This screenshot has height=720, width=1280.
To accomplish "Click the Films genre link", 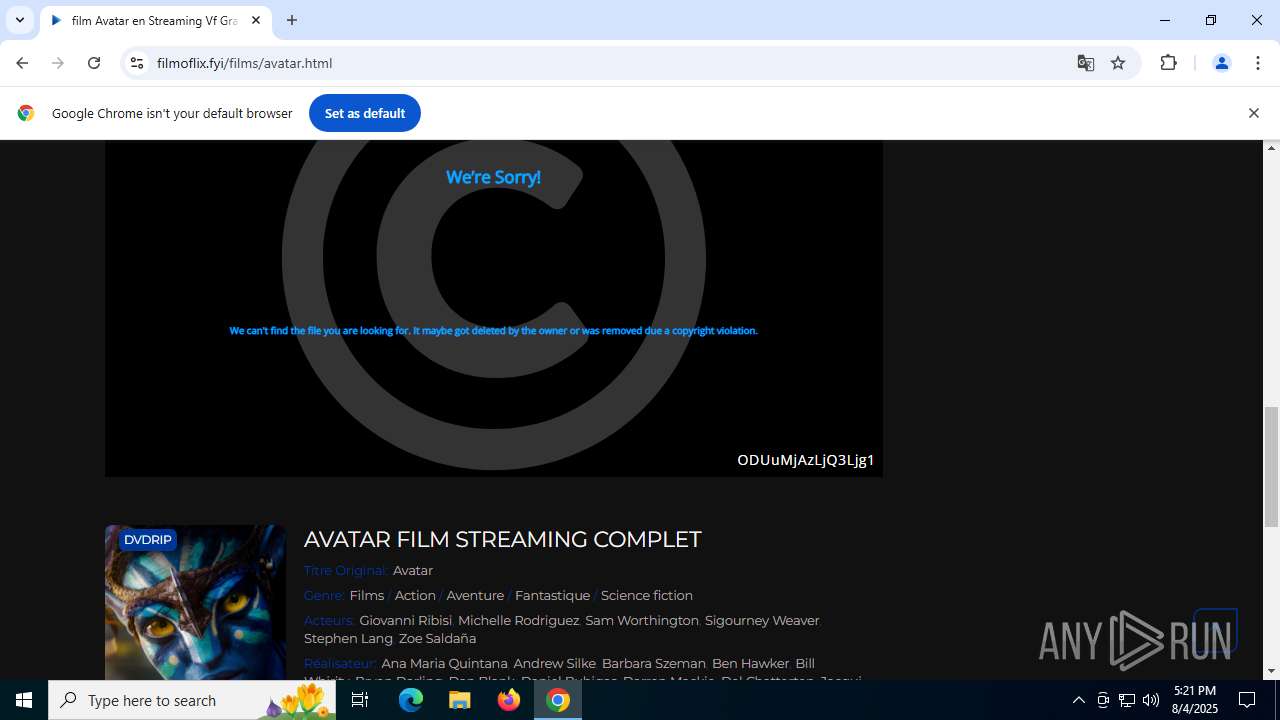I will [x=367, y=596].
